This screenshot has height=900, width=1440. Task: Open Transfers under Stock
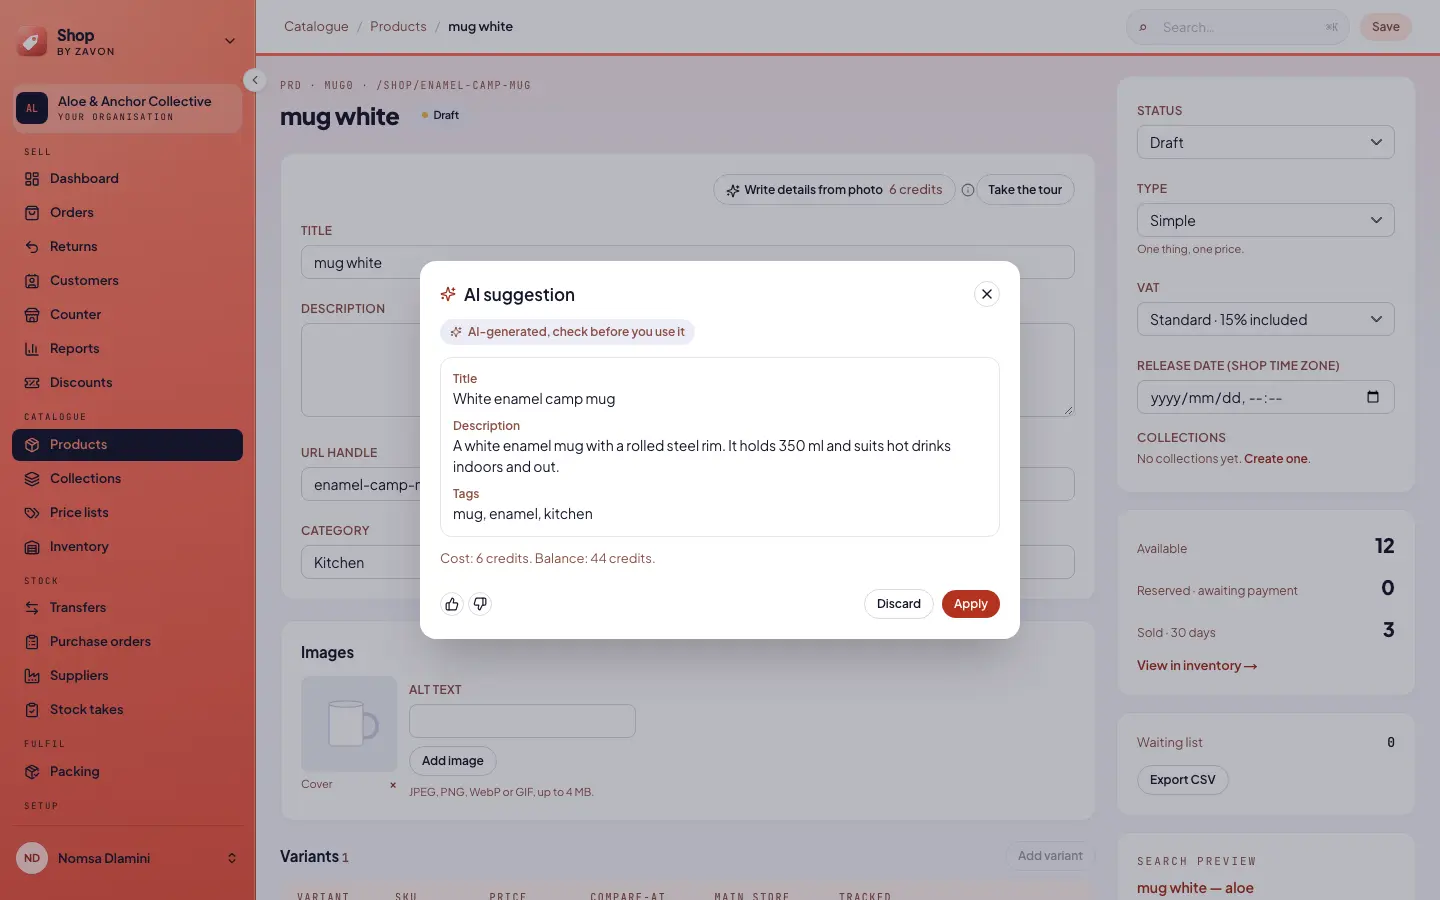(x=127, y=608)
